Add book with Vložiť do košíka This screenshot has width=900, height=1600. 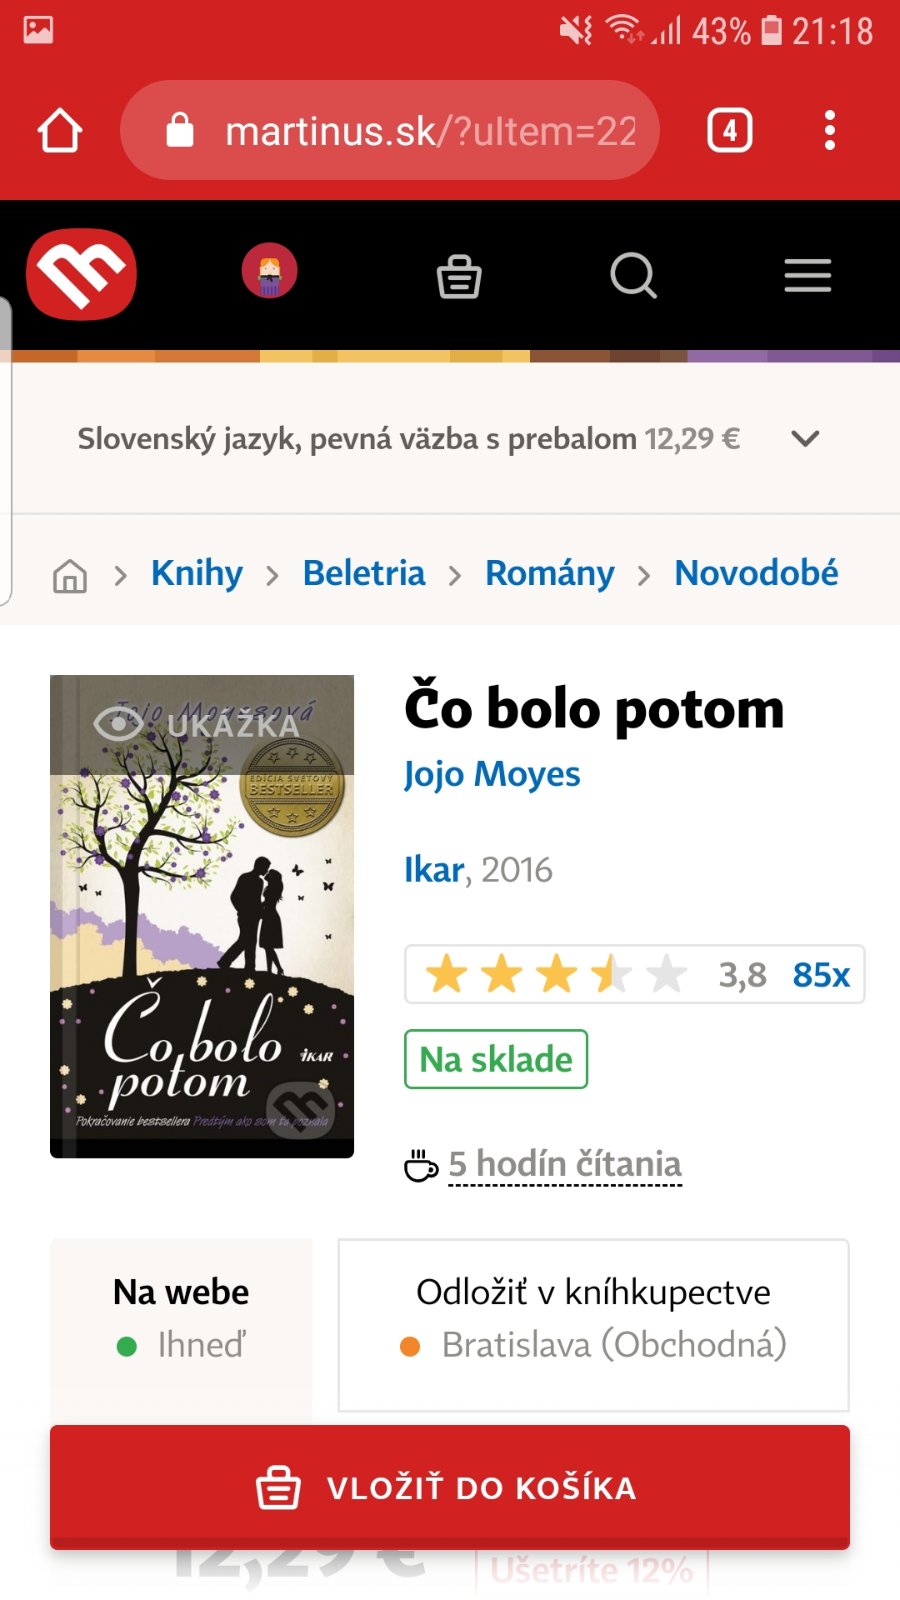pos(450,1487)
